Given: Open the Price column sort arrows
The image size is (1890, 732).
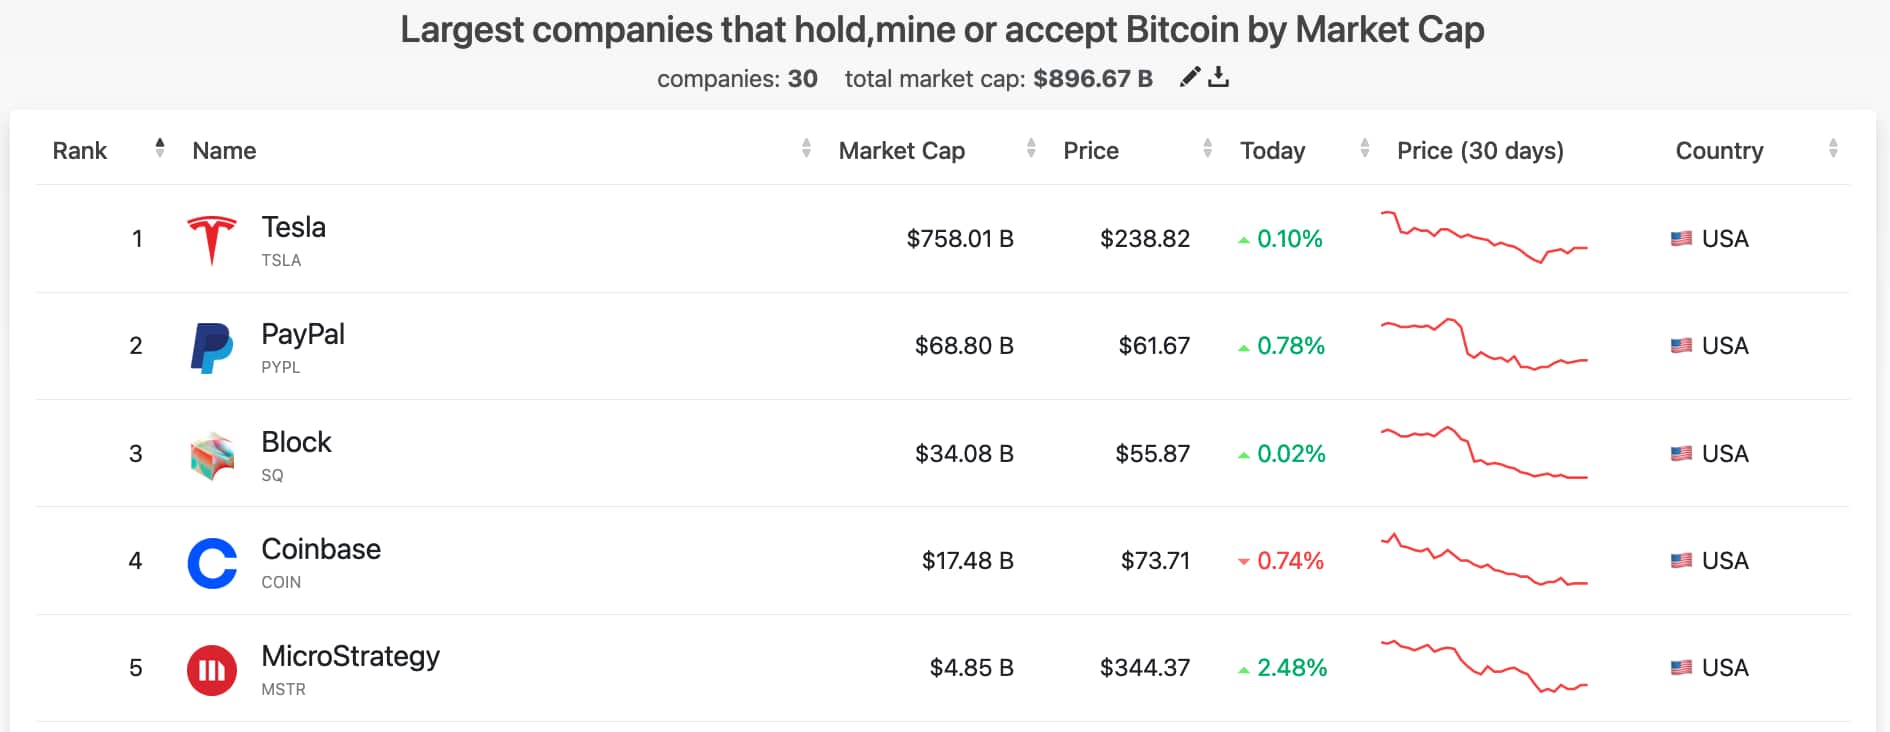Looking at the screenshot, I should 1208,150.
